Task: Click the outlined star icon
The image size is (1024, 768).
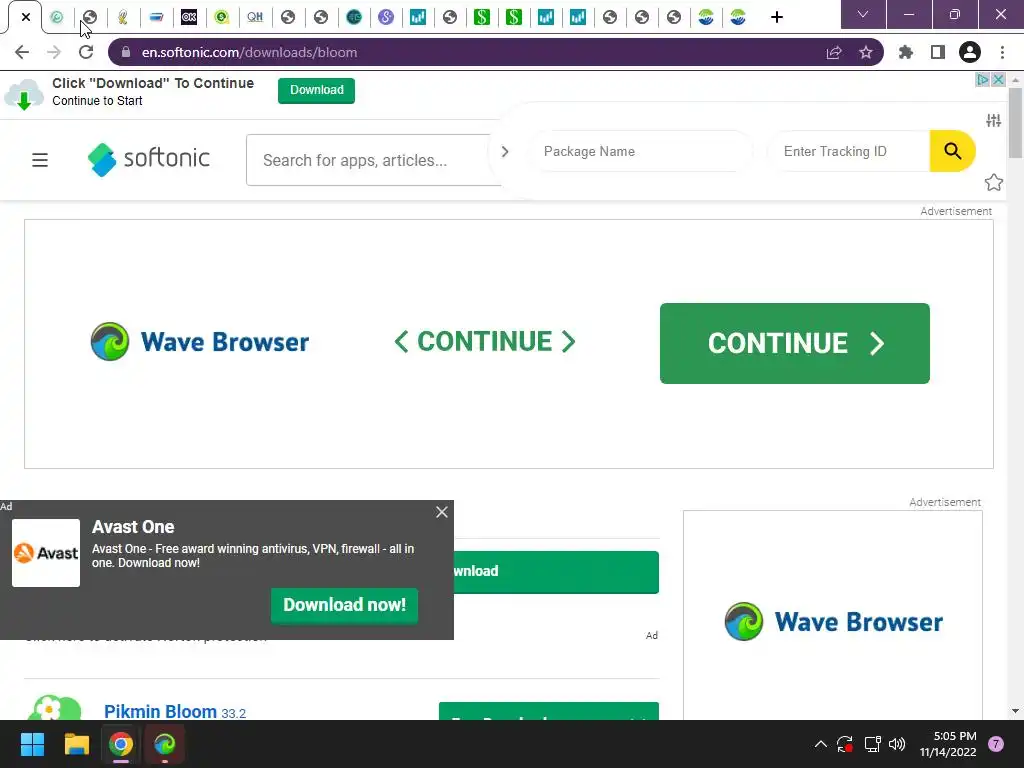Action: [993, 182]
